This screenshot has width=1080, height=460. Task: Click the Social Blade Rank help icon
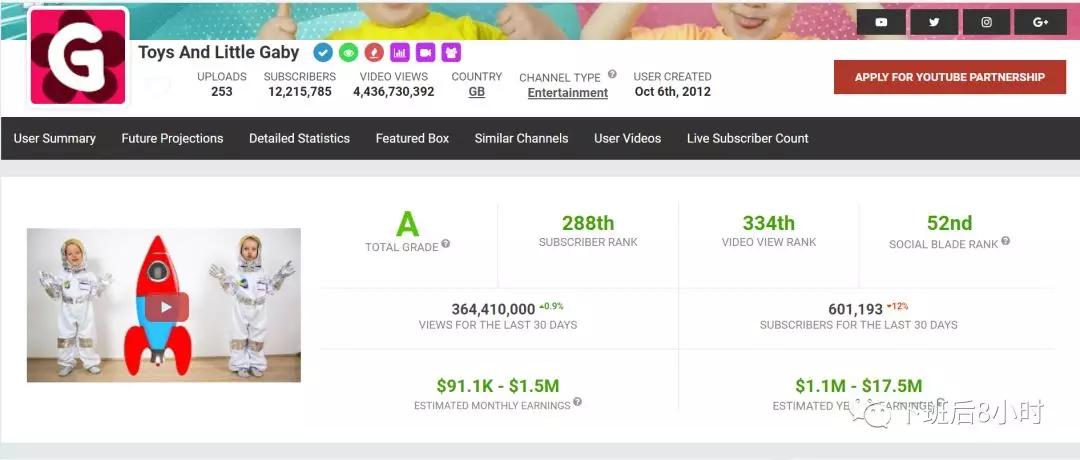(x=1006, y=241)
